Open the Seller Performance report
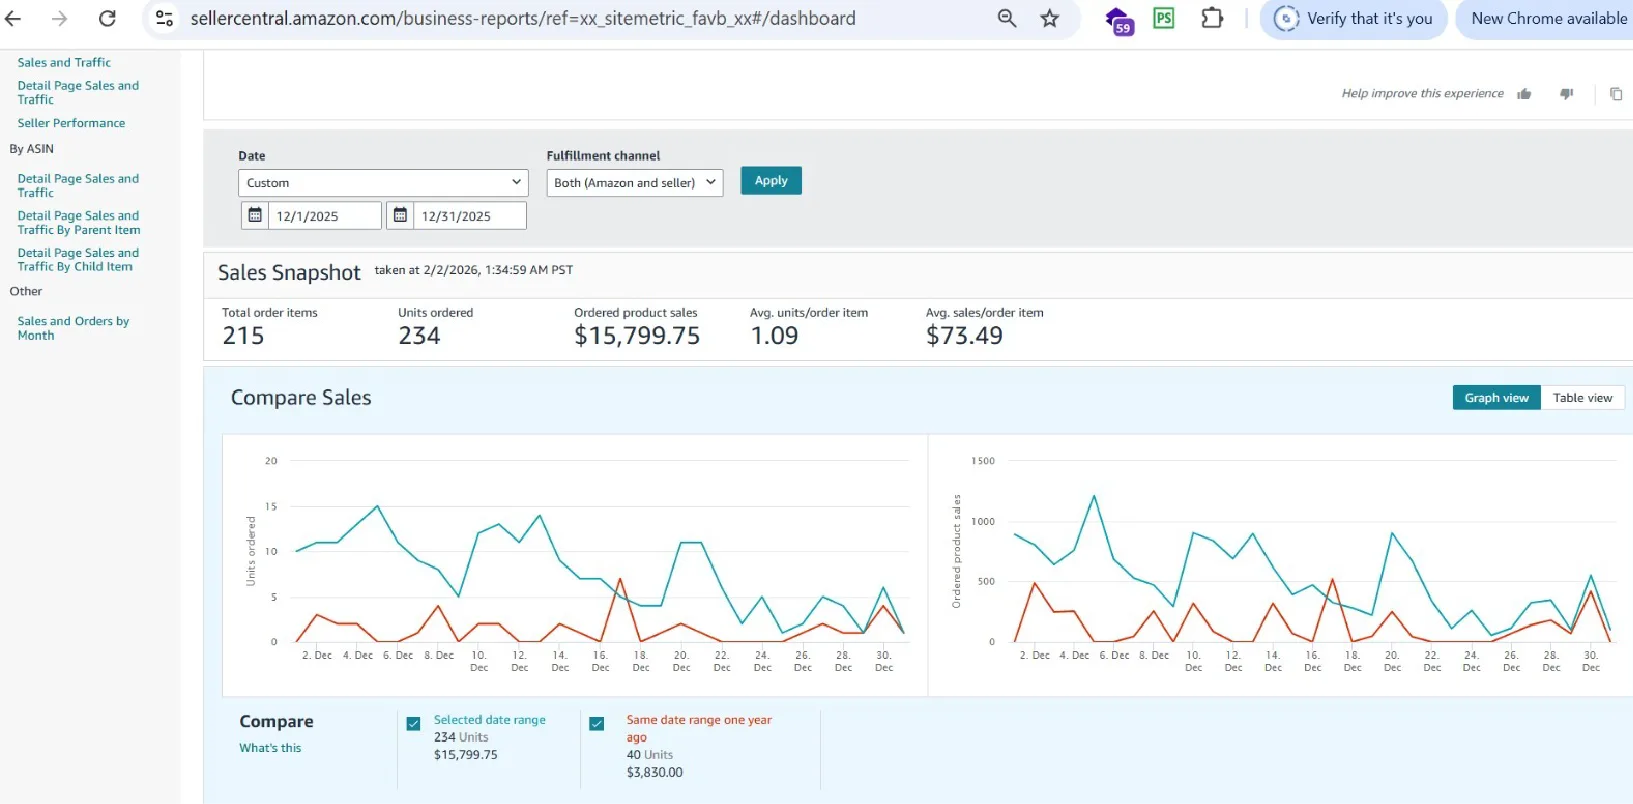 coord(71,123)
